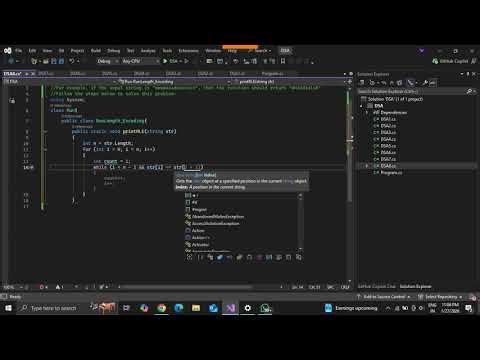
Task: Open the File menu
Action: tap(18, 51)
